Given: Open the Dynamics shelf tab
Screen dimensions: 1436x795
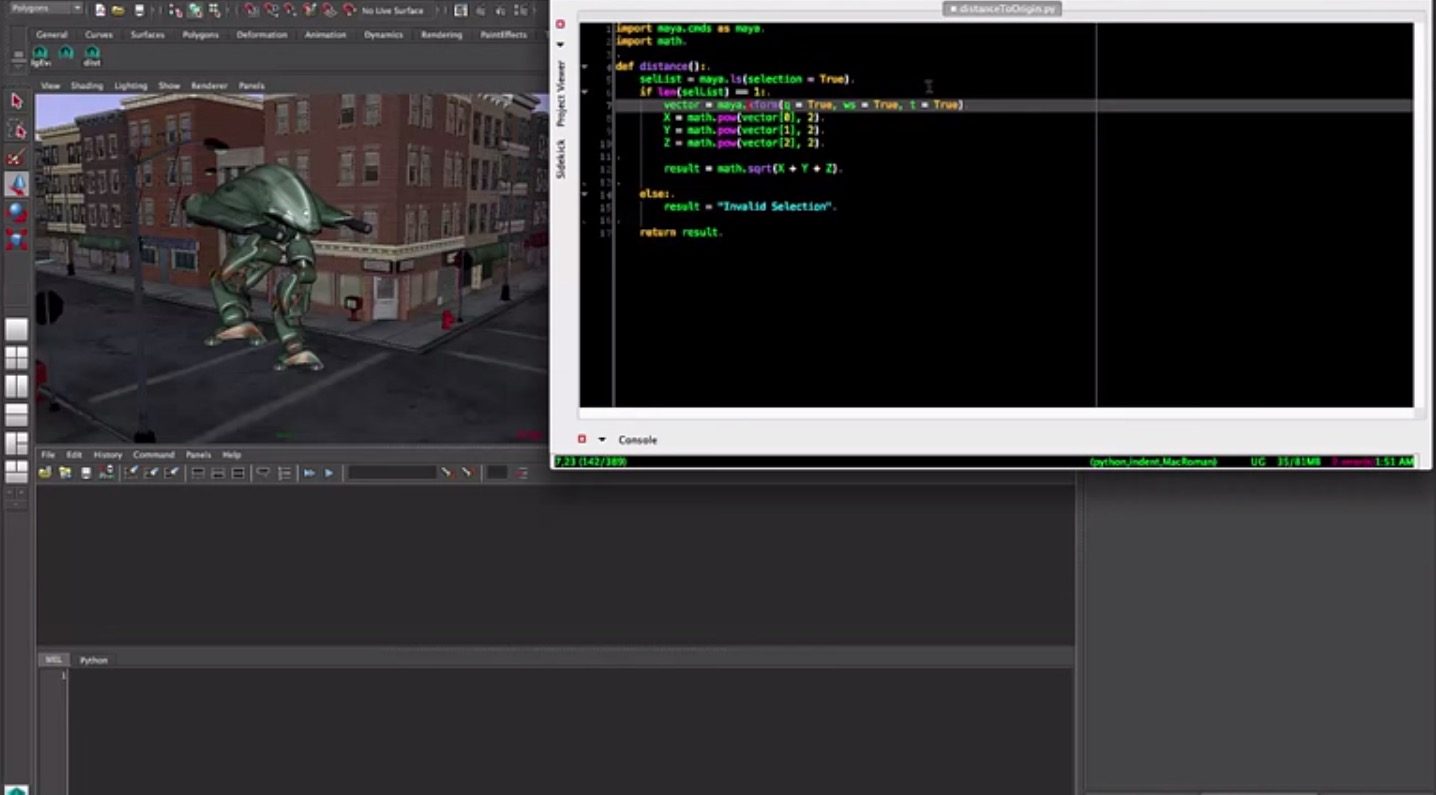Looking at the screenshot, I should (383, 34).
